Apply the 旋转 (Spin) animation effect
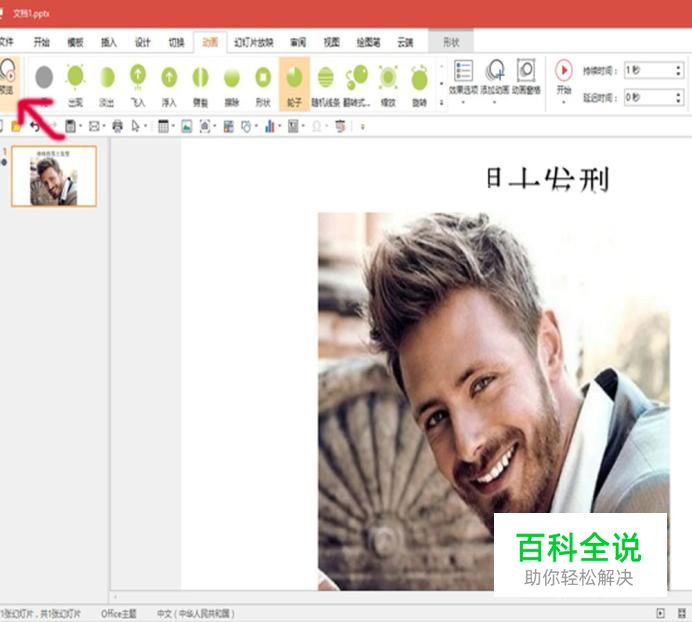 point(420,85)
